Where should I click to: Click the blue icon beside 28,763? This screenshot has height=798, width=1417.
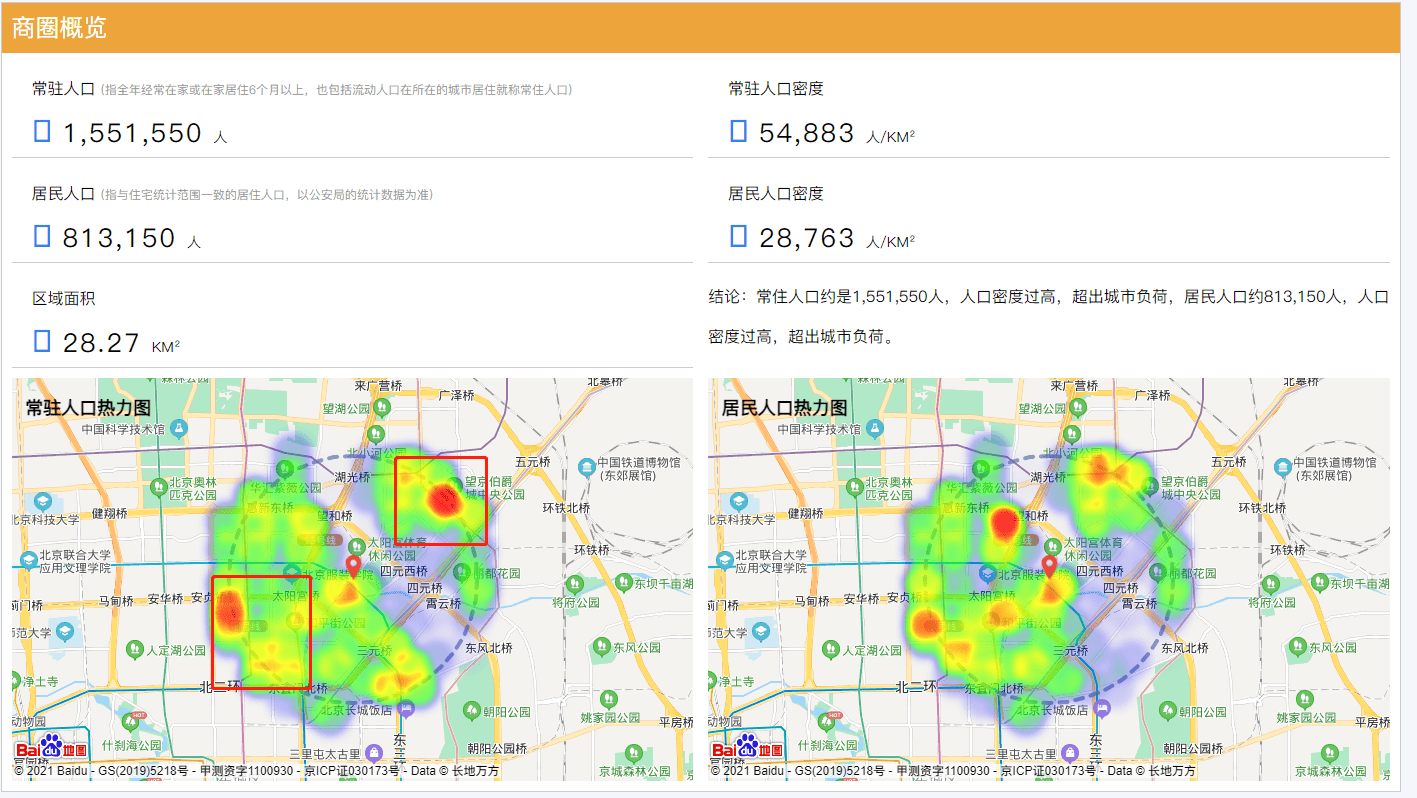738,235
